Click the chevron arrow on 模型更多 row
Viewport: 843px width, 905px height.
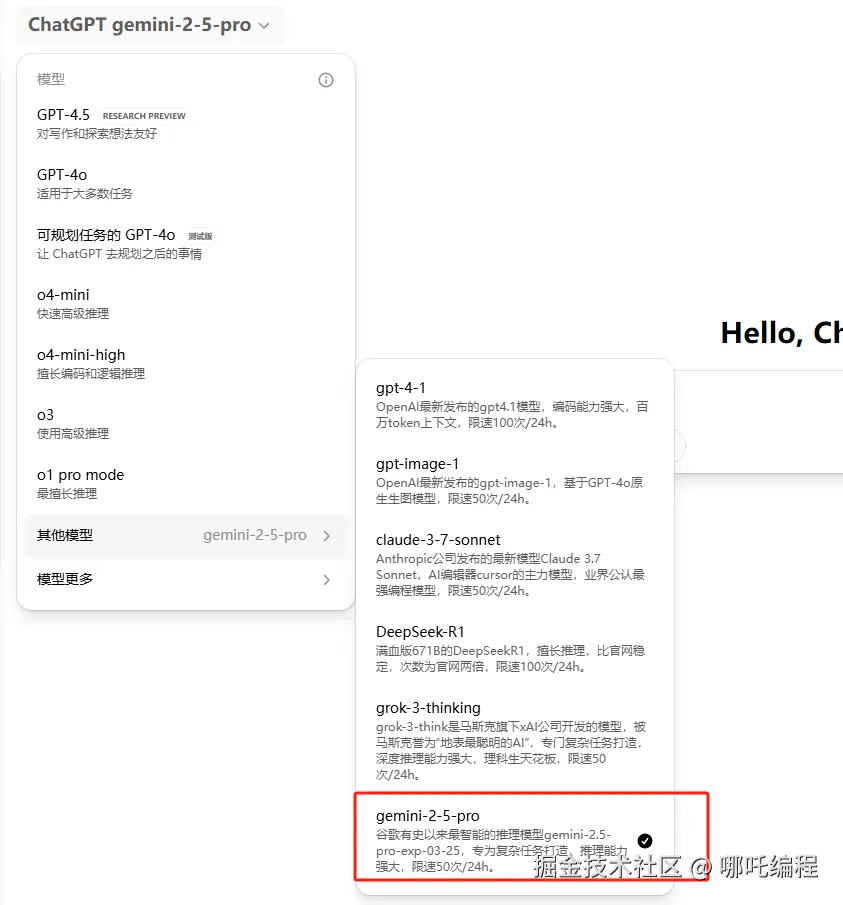point(327,579)
